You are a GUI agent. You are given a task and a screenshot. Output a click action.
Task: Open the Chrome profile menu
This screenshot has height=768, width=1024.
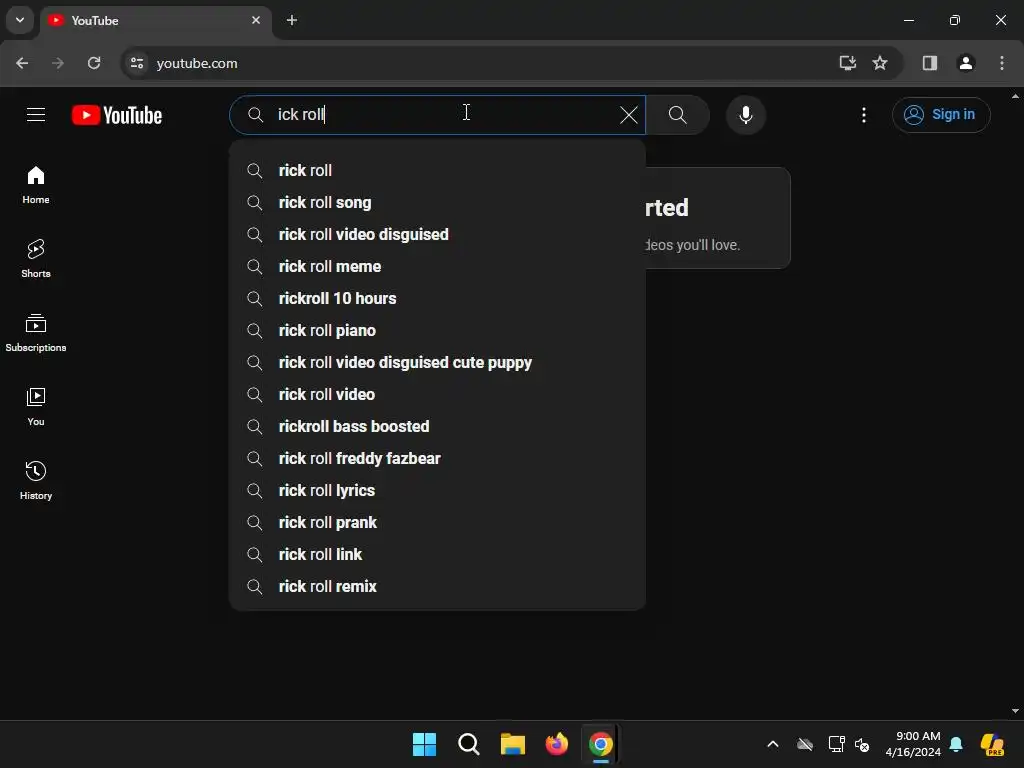click(x=965, y=63)
